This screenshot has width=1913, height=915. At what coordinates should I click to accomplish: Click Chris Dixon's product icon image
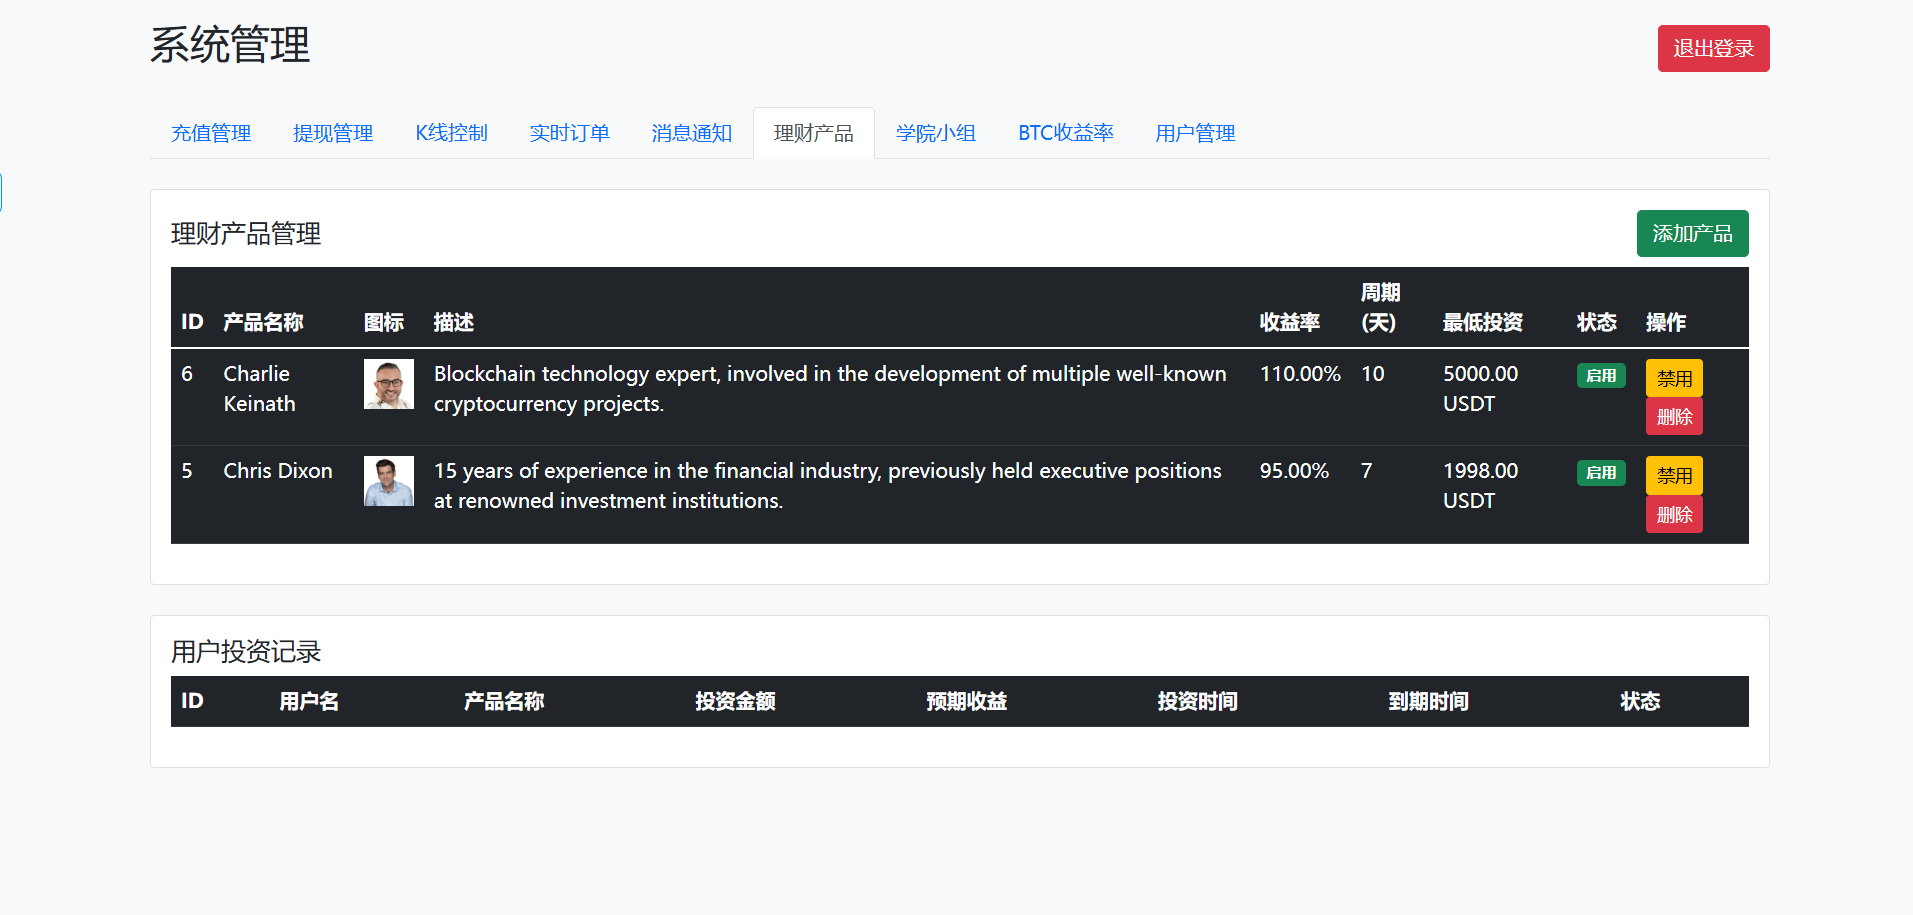pos(388,481)
